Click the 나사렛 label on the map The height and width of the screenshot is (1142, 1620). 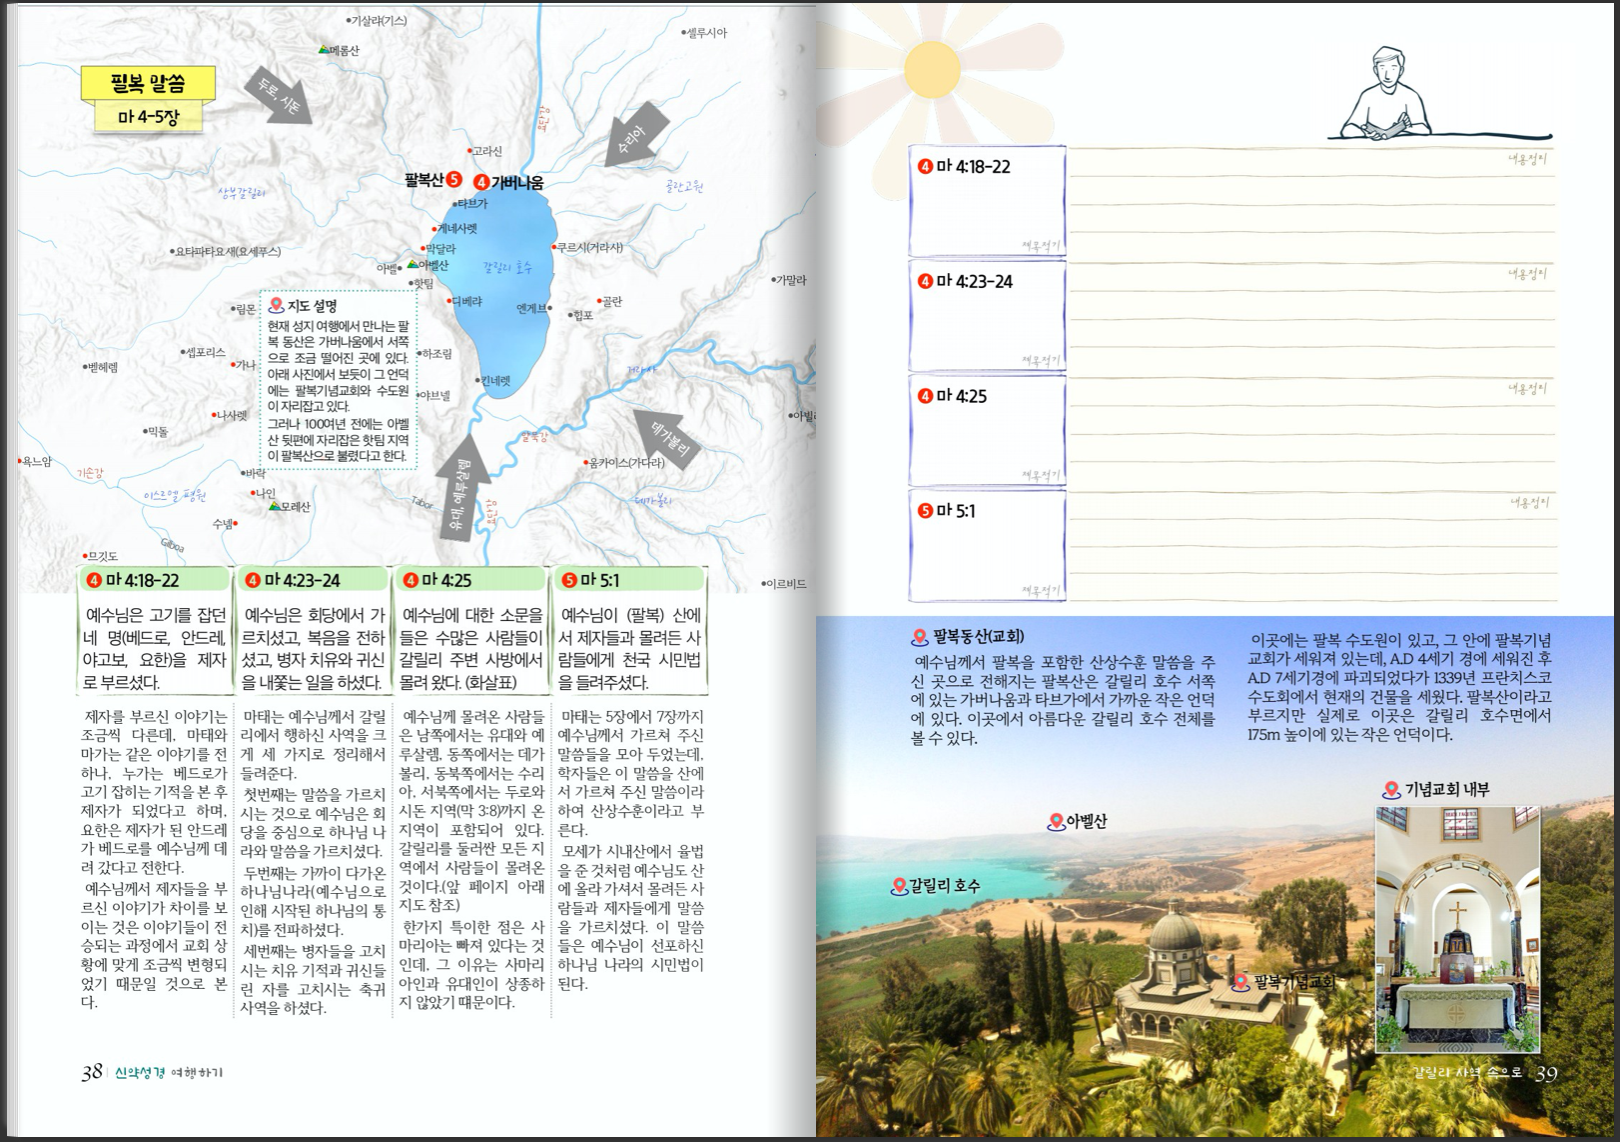(231, 415)
